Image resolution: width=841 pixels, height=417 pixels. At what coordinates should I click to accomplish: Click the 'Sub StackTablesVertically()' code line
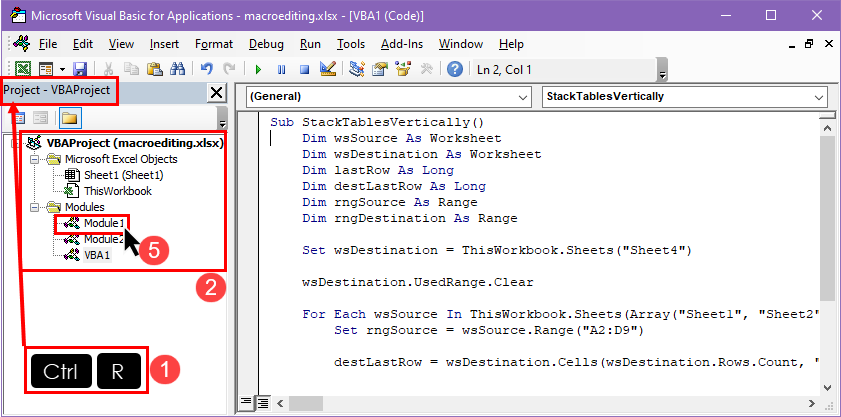377,122
